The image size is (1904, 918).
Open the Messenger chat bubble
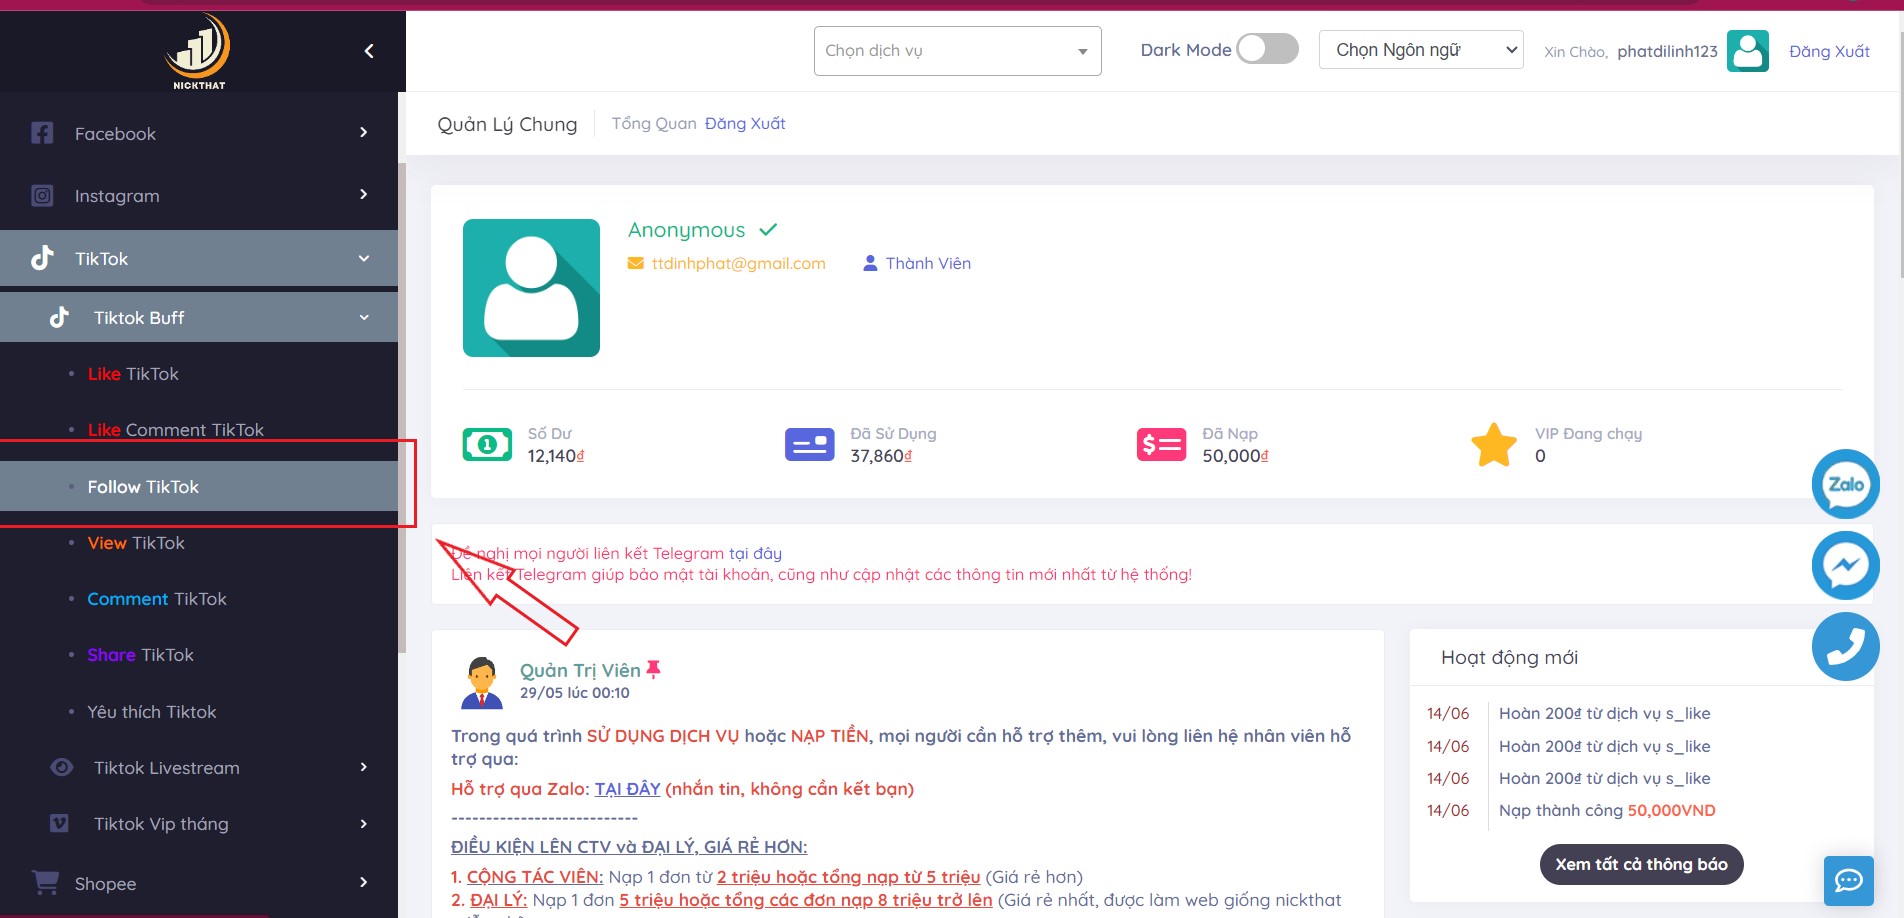tap(1846, 565)
